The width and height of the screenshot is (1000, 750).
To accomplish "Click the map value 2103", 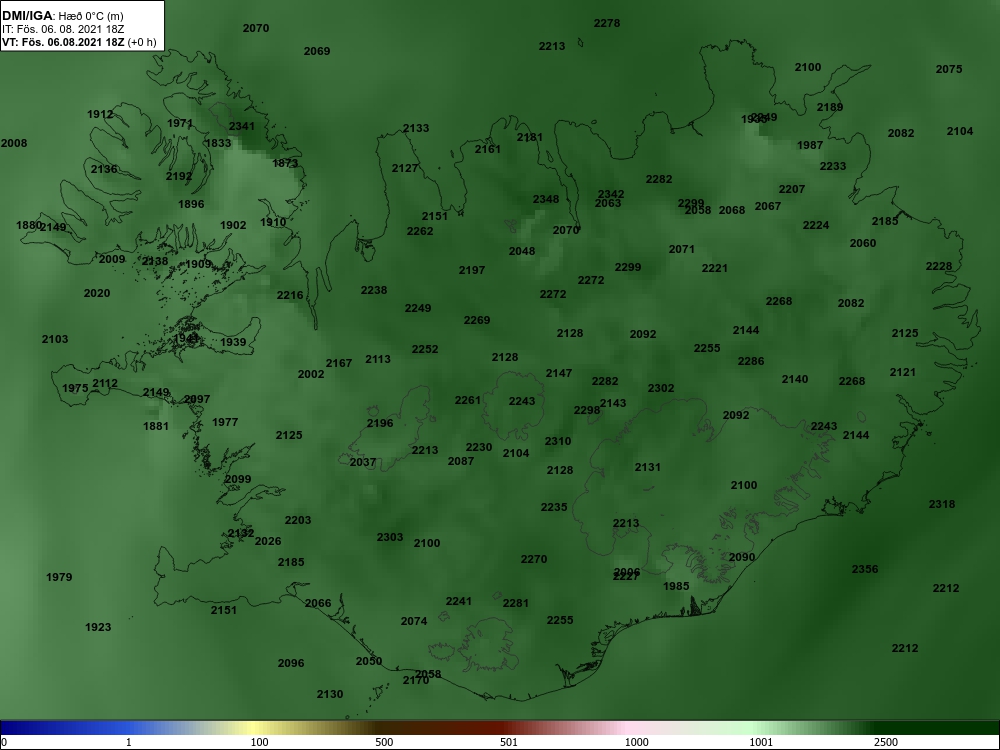I will (x=55, y=339).
